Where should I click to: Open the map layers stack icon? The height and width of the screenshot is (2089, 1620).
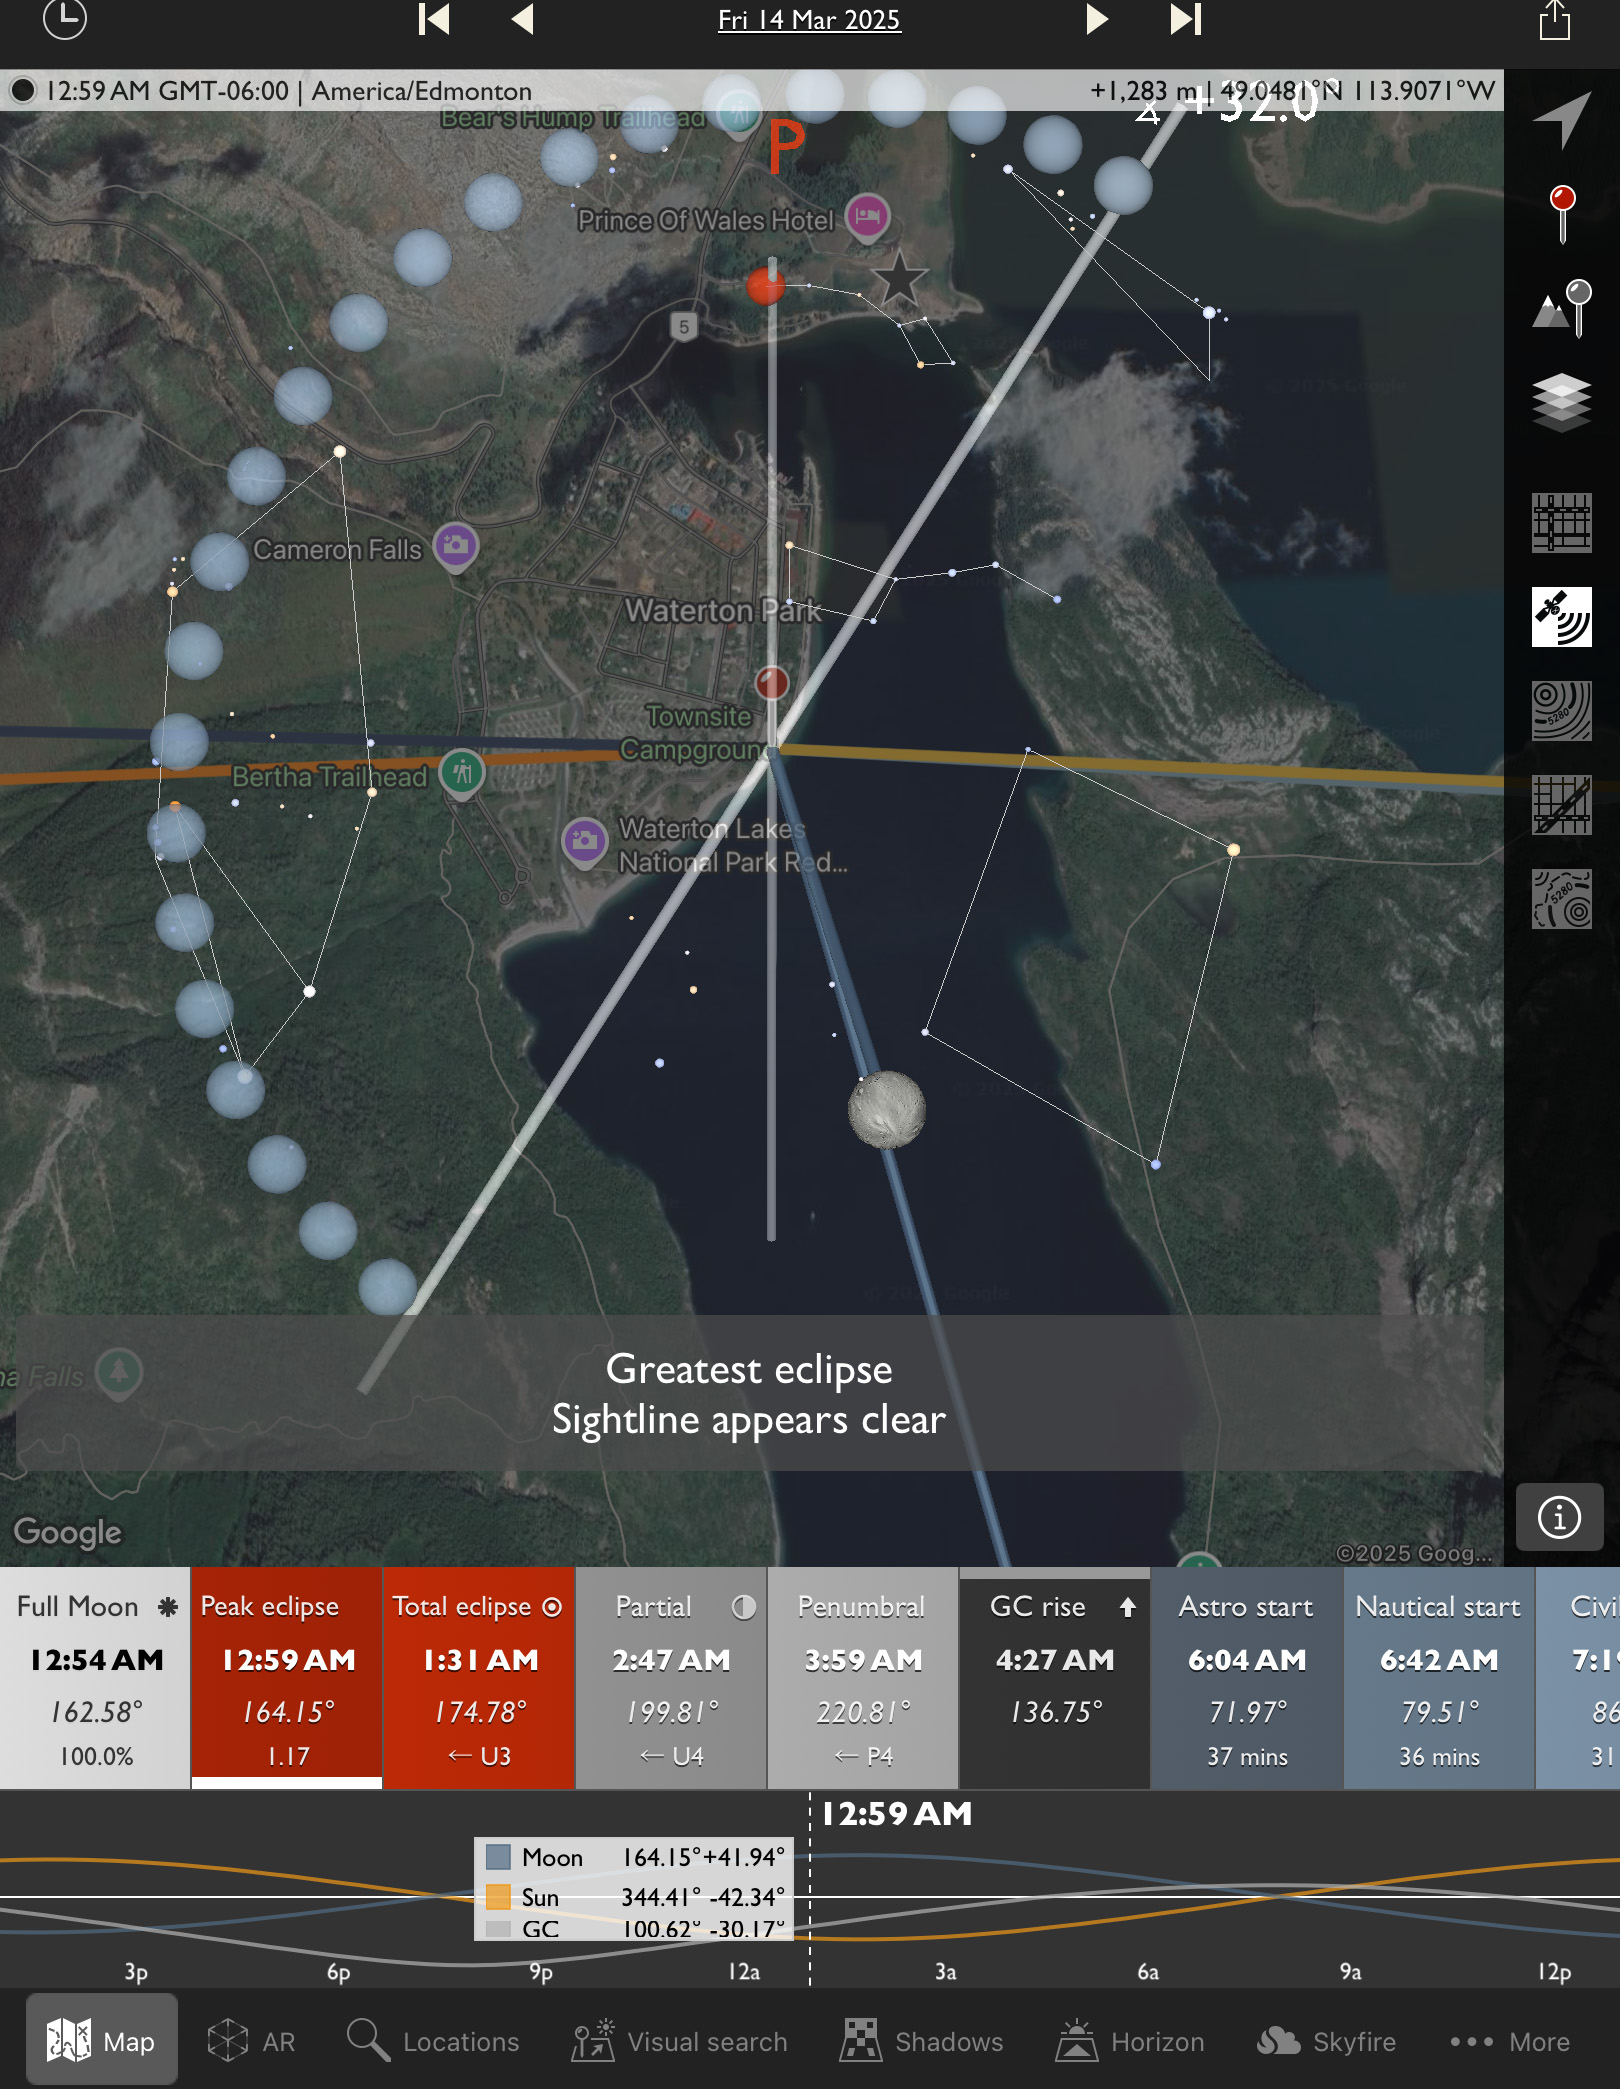pos(1561,402)
